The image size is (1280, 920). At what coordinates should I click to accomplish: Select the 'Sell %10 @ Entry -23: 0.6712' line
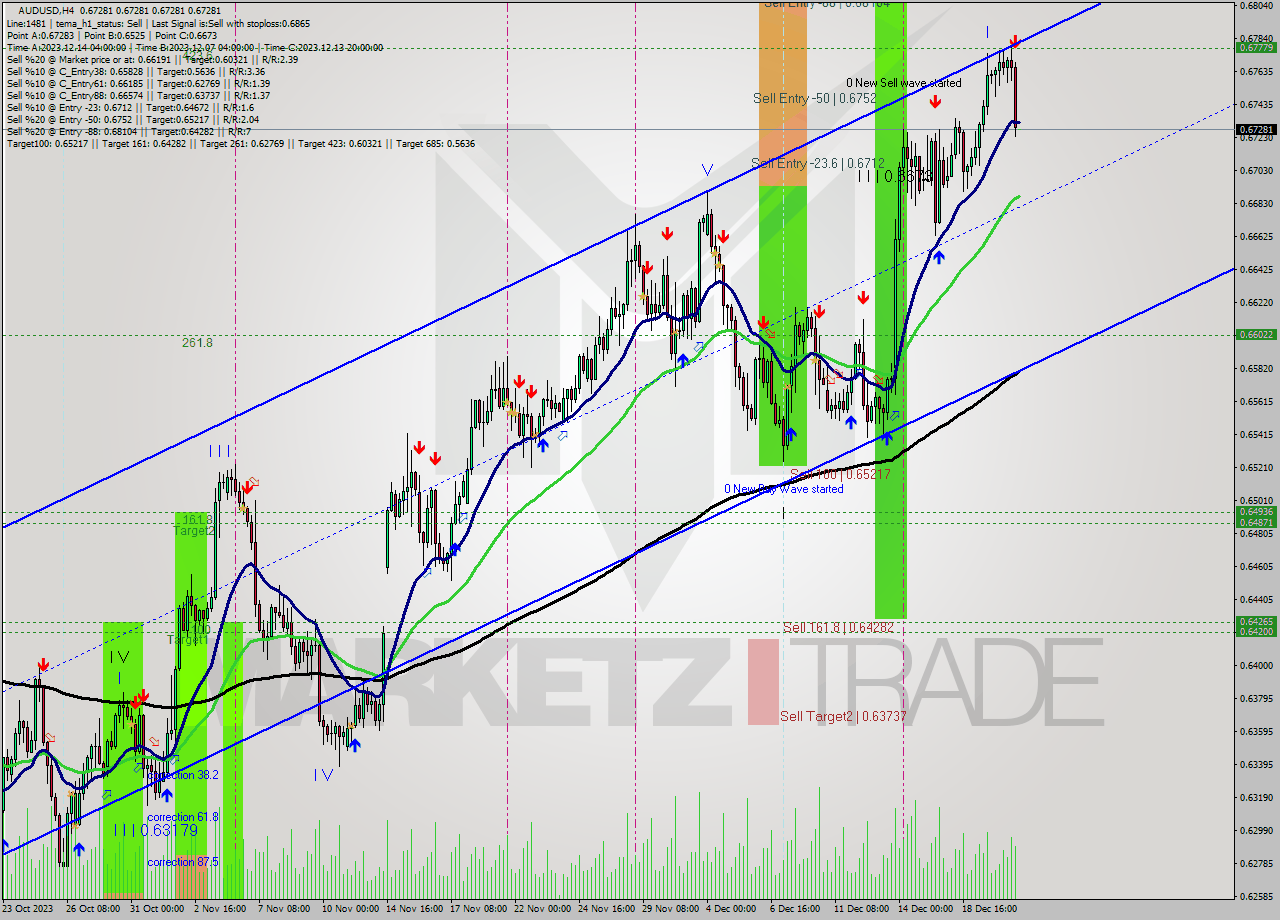130,107
